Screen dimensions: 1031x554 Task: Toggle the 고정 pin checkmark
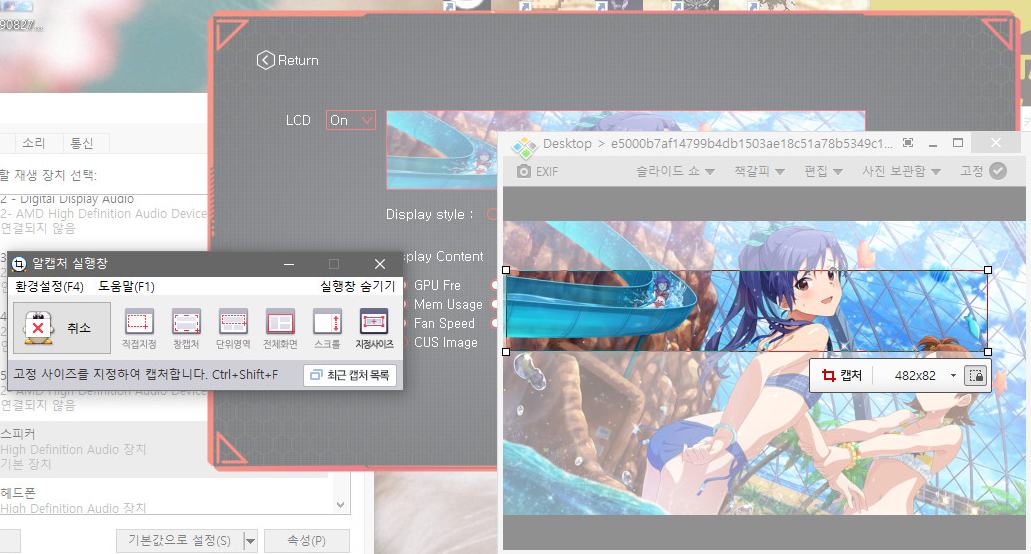(997, 171)
